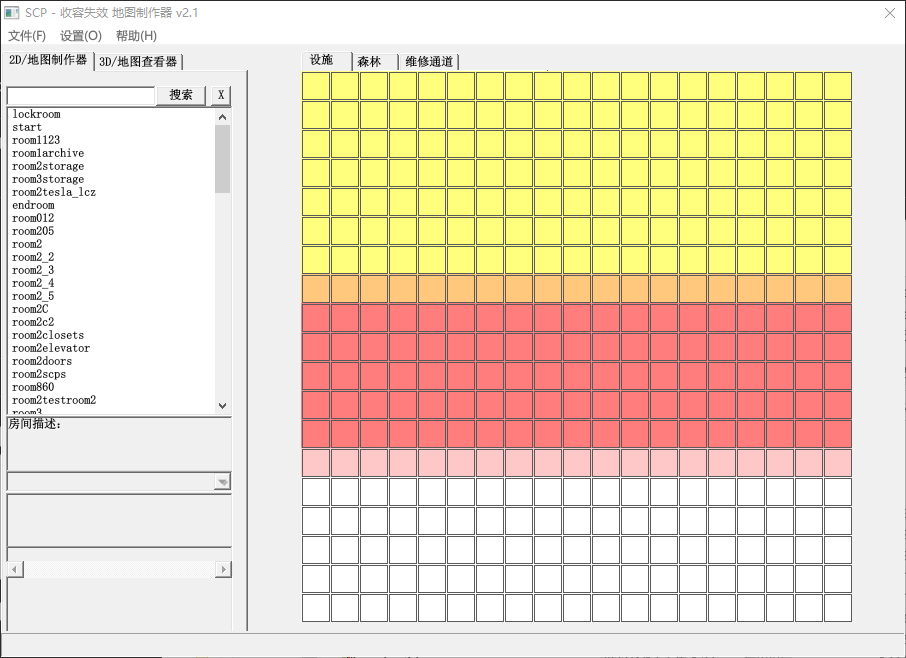Select room205 in the room list

(x=33, y=231)
